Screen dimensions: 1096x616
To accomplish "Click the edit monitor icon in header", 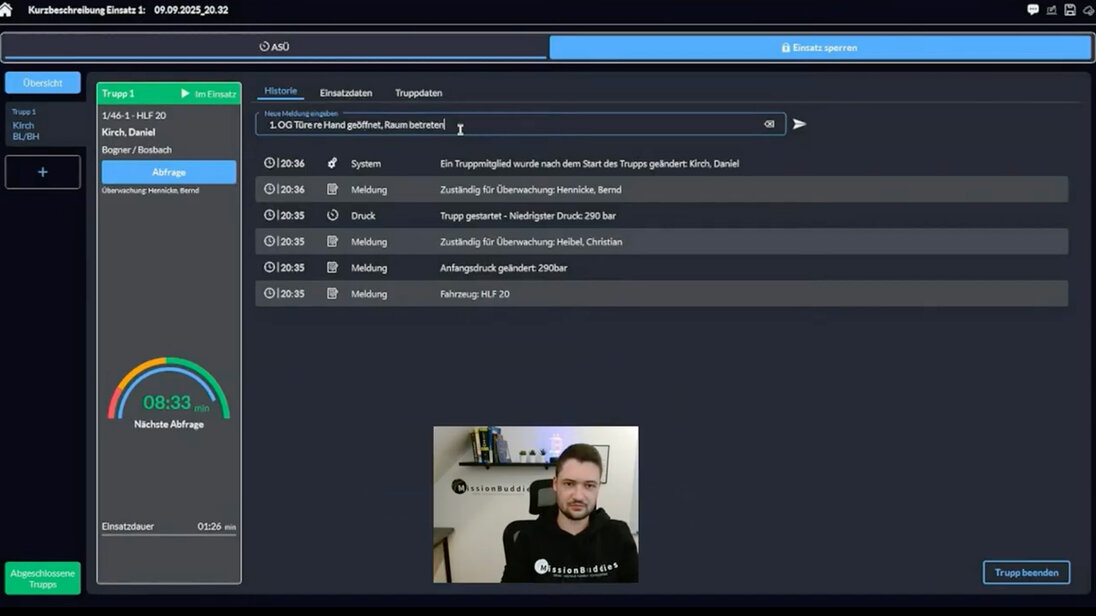I will pos(1052,10).
